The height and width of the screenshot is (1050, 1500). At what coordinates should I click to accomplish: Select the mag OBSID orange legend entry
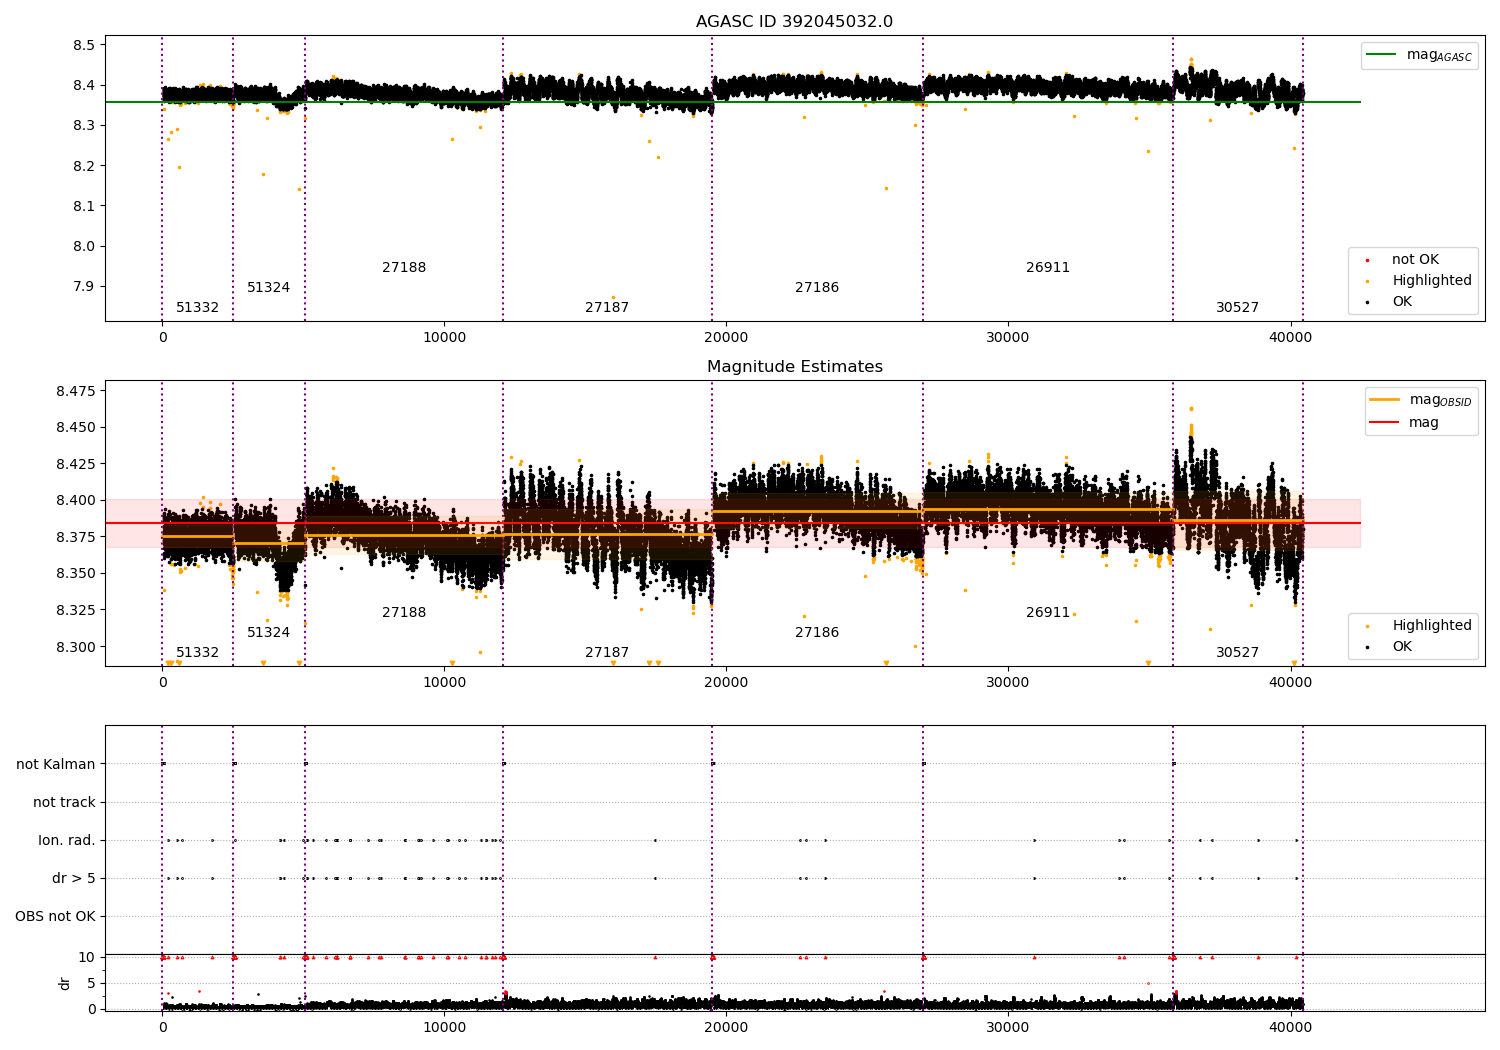[1420, 400]
